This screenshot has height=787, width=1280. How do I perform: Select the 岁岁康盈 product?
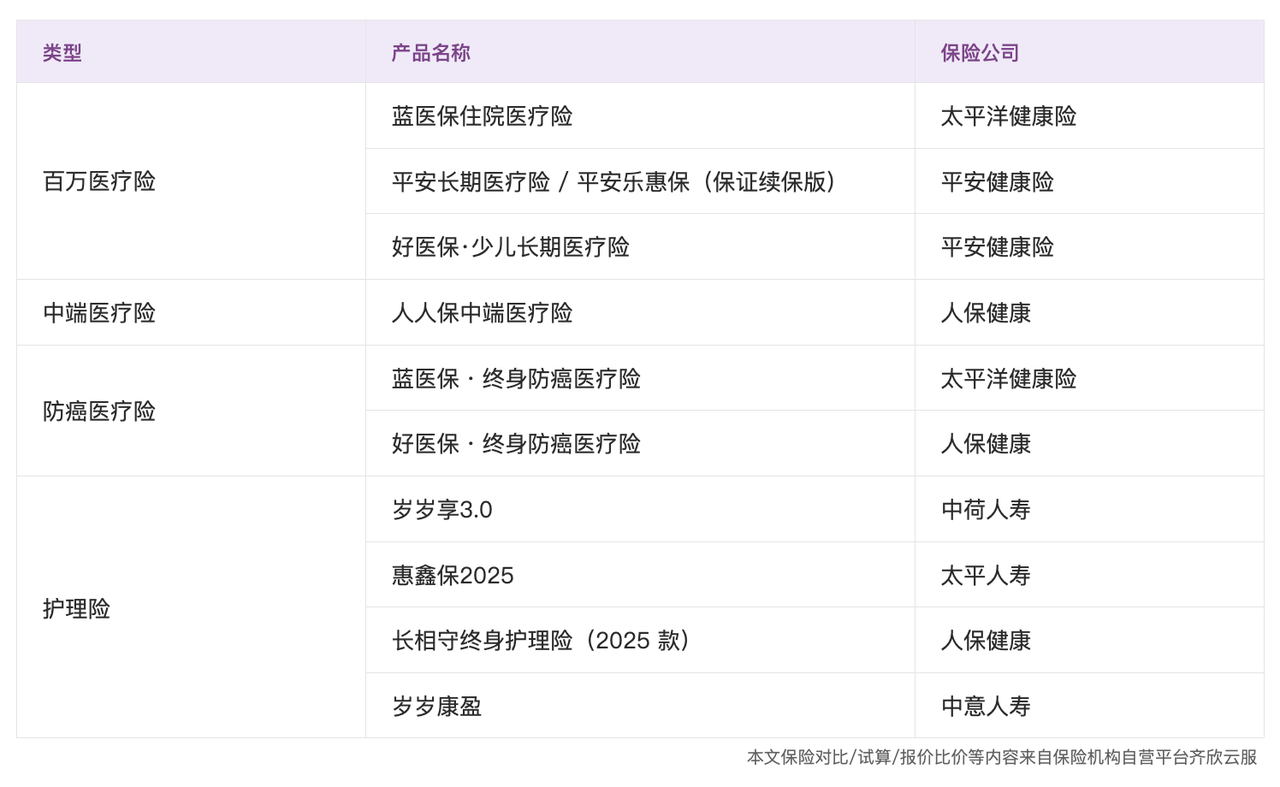(x=436, y=707)
